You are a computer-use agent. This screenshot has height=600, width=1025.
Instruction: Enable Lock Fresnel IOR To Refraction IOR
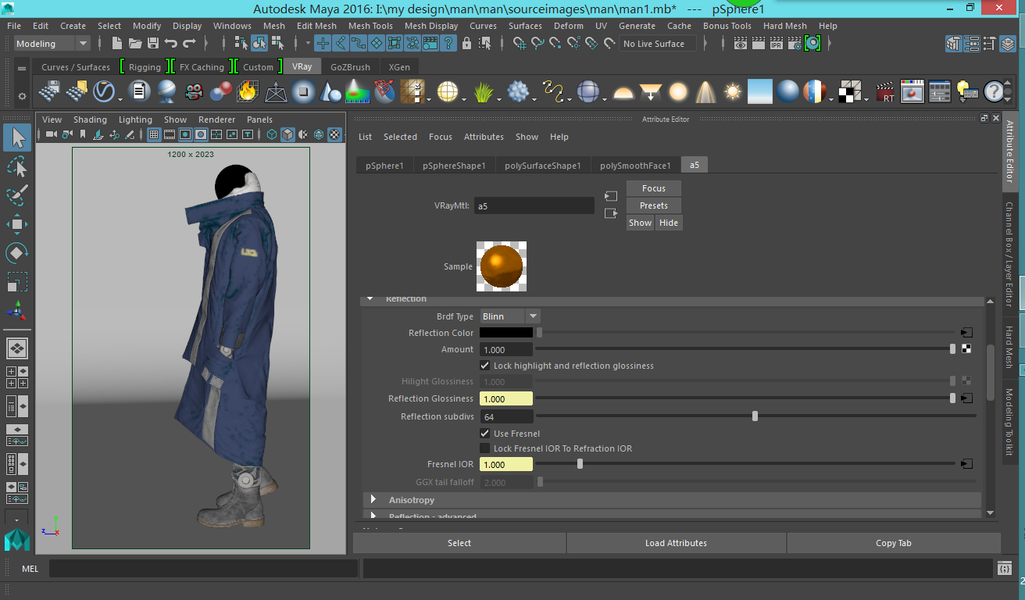[486, 449]
